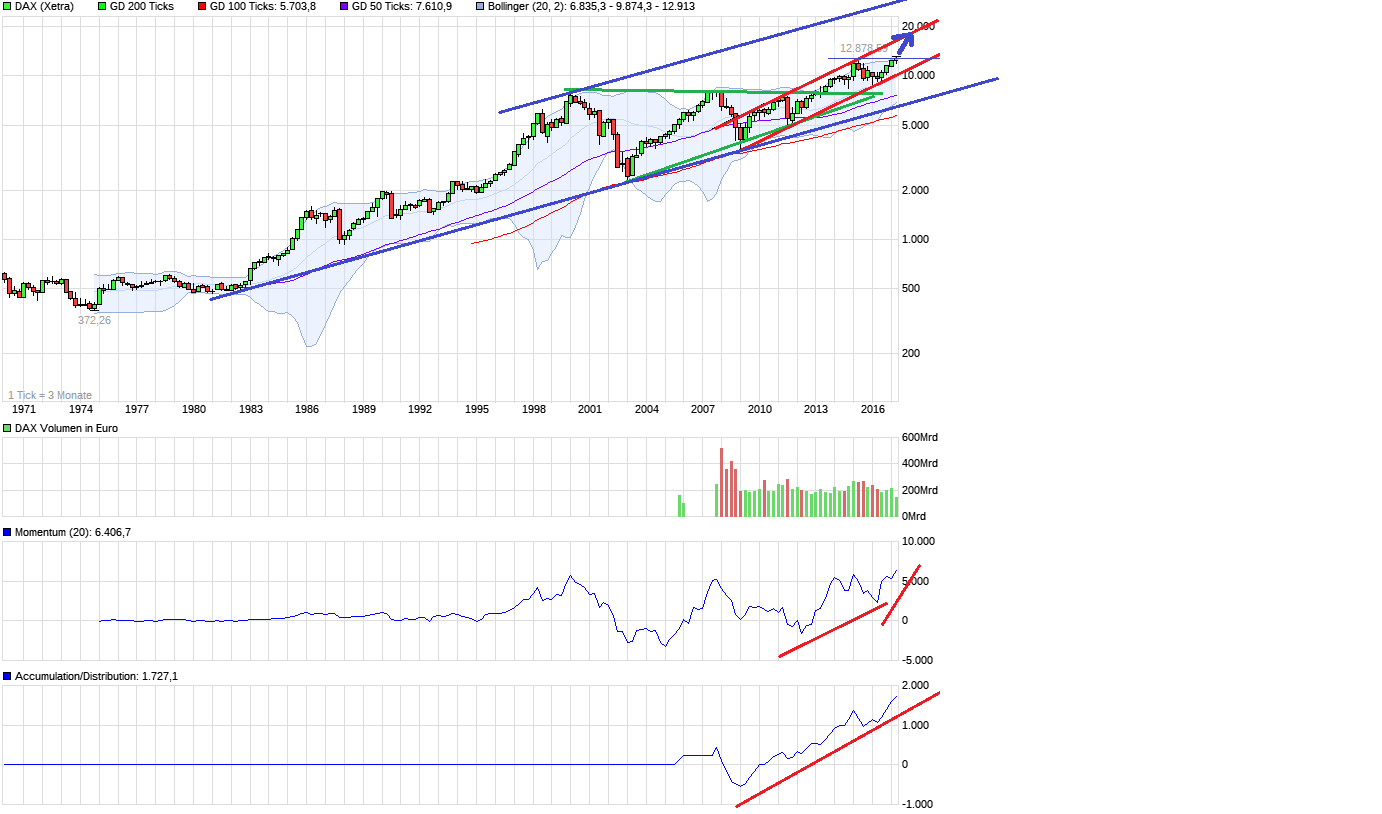
Task: Click the 200Mrd volume axis label
Action: pos(920,490)
